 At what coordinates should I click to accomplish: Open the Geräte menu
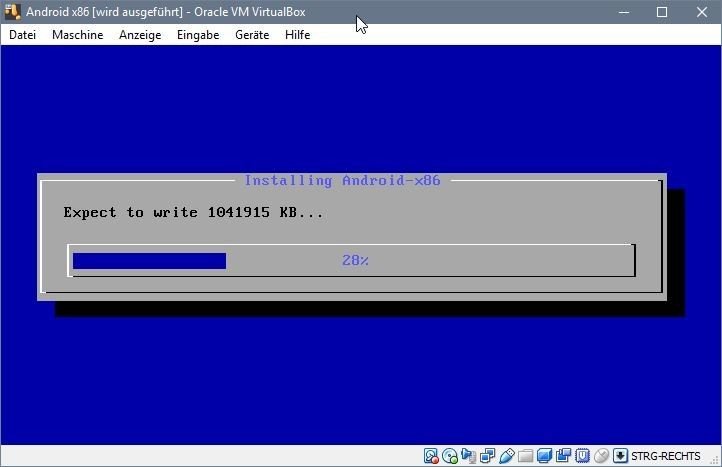point(252,35)
